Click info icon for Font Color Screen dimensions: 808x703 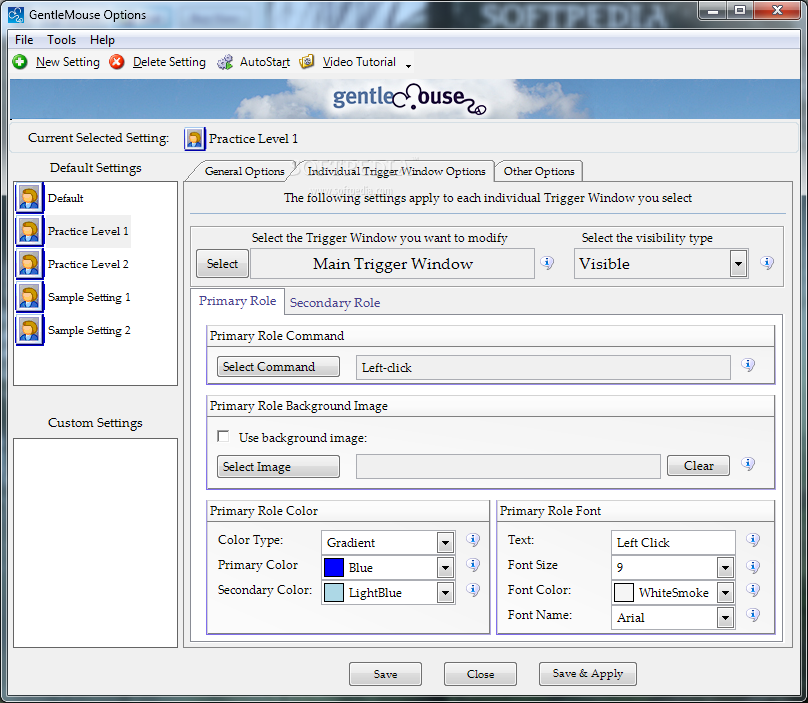[x=753, y=590]
